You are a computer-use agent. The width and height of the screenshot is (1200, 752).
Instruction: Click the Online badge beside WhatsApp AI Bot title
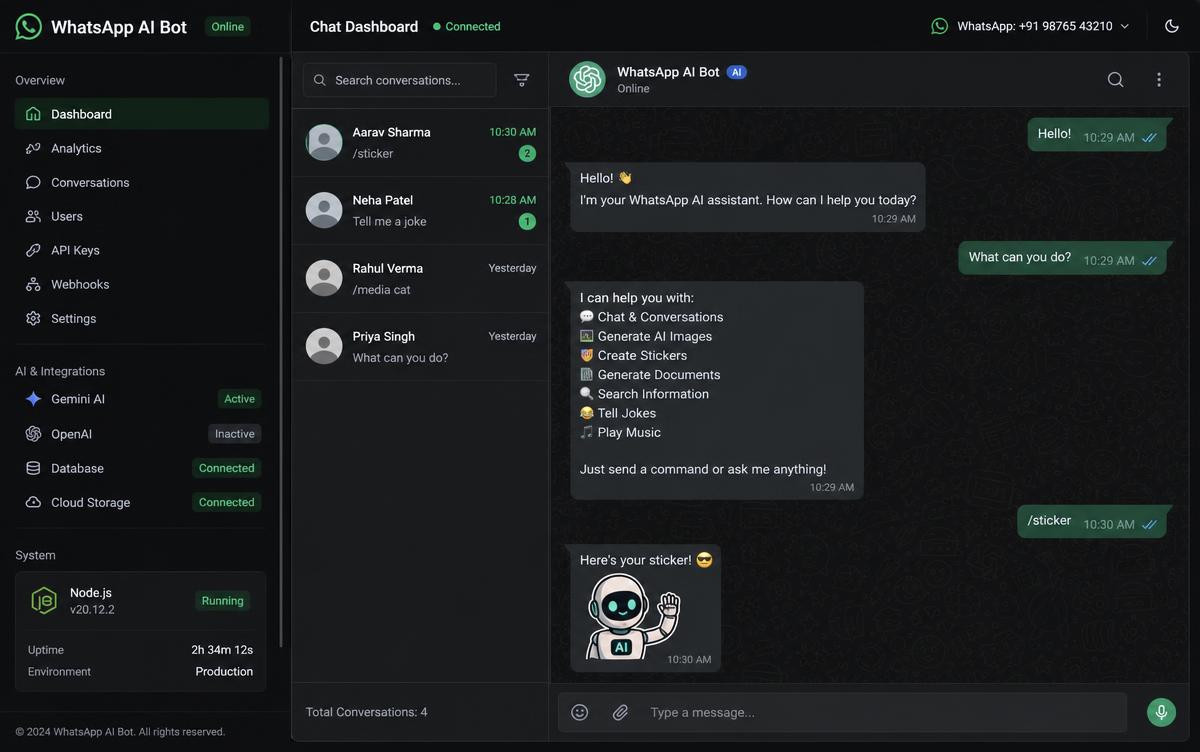coord(228,27)
